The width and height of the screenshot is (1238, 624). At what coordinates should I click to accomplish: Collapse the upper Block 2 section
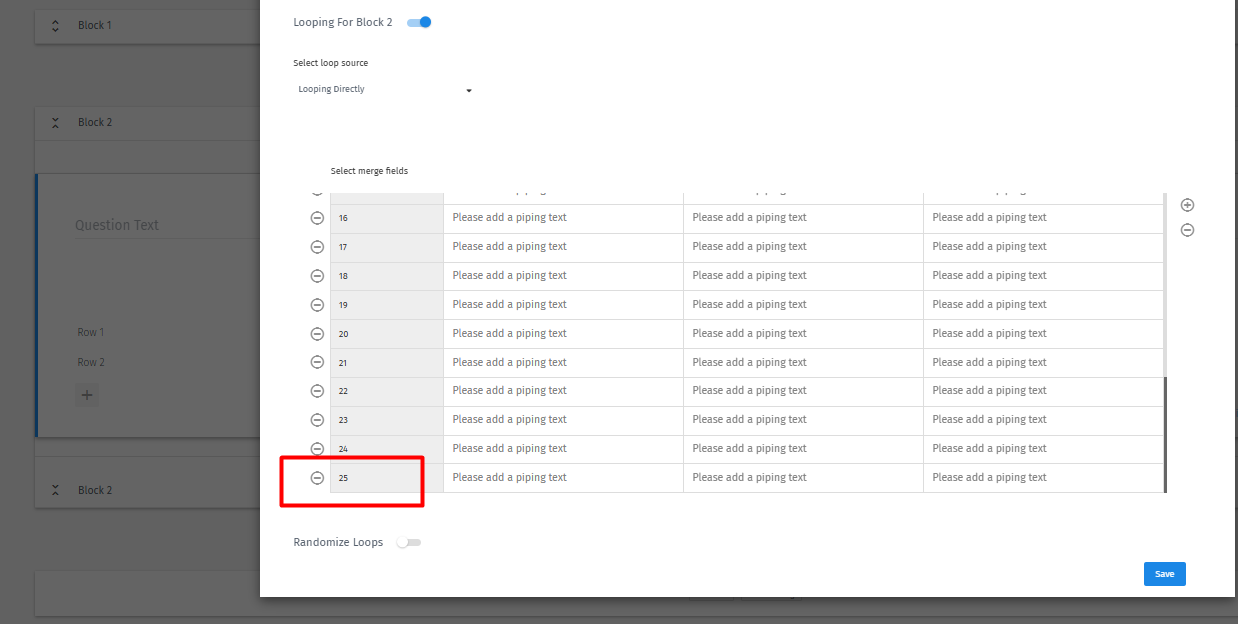click(x=55, y=122)
